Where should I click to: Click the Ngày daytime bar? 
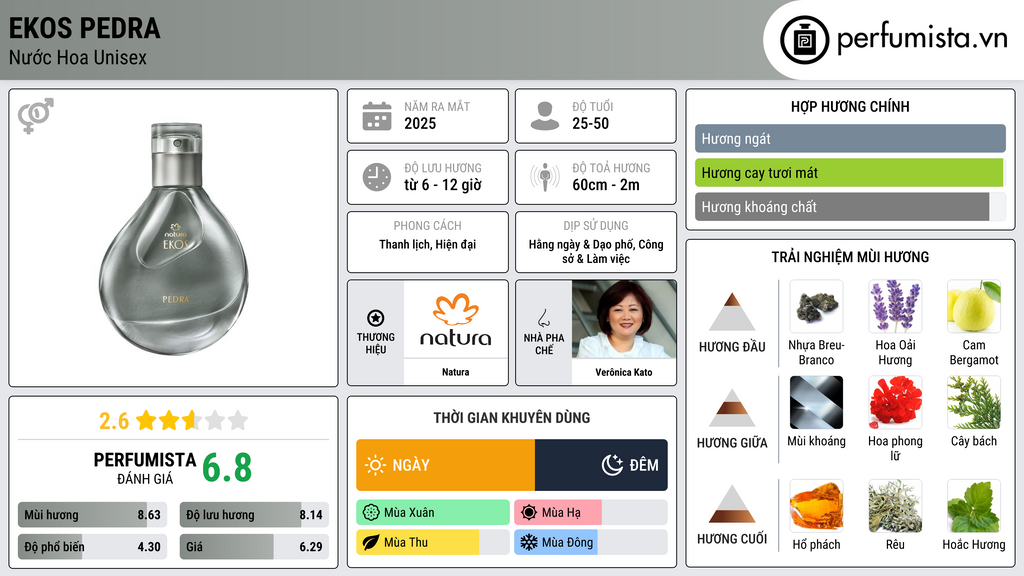point(445,465)
